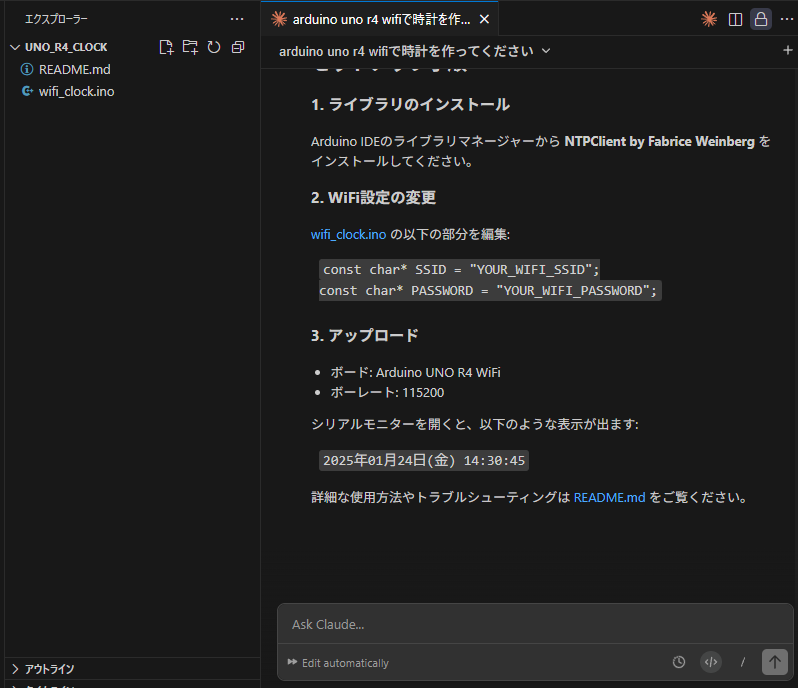Image resolution: width=798 pixels, height=688 pixels.
Task: Open slash commands button
Action: (x=743, y=662)
